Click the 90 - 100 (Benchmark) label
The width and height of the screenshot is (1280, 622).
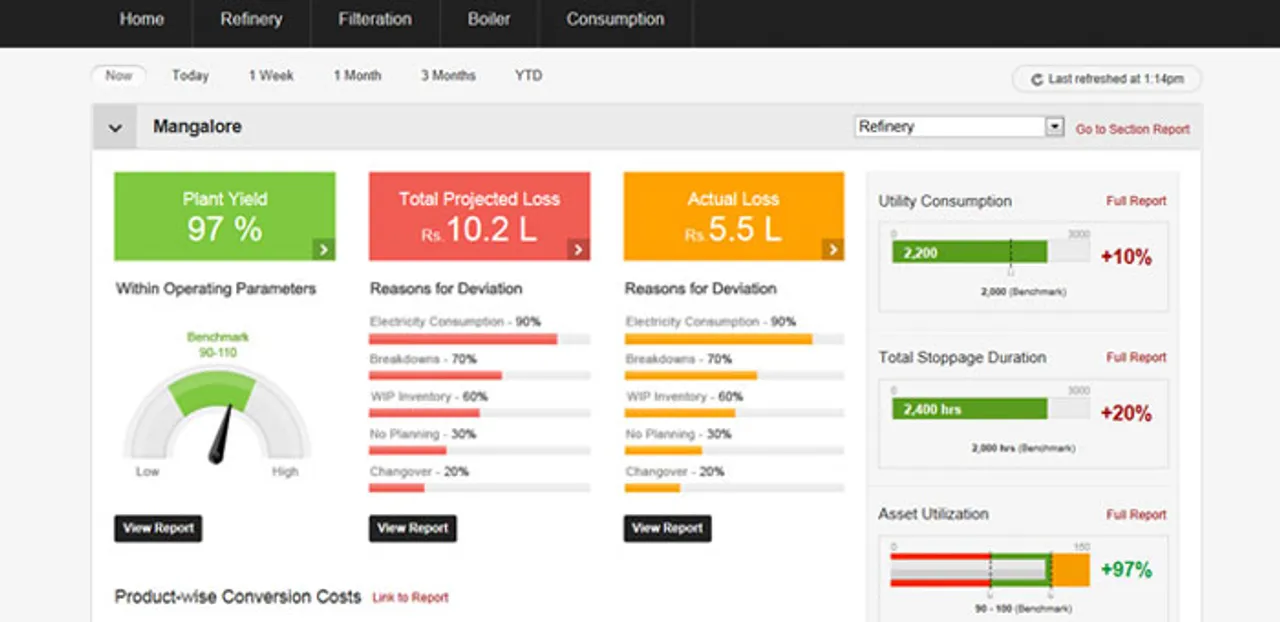tap(1023, 608)
